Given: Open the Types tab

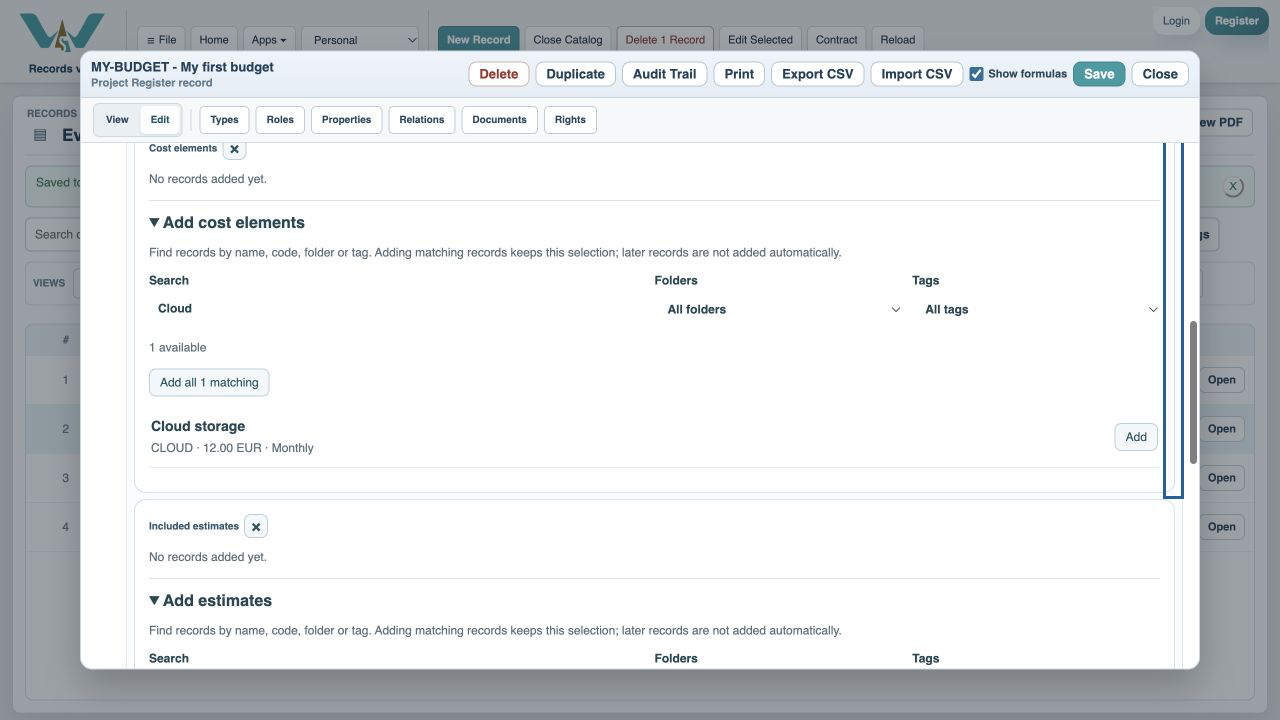Looking at the screenshot, I should pos(225,120).
